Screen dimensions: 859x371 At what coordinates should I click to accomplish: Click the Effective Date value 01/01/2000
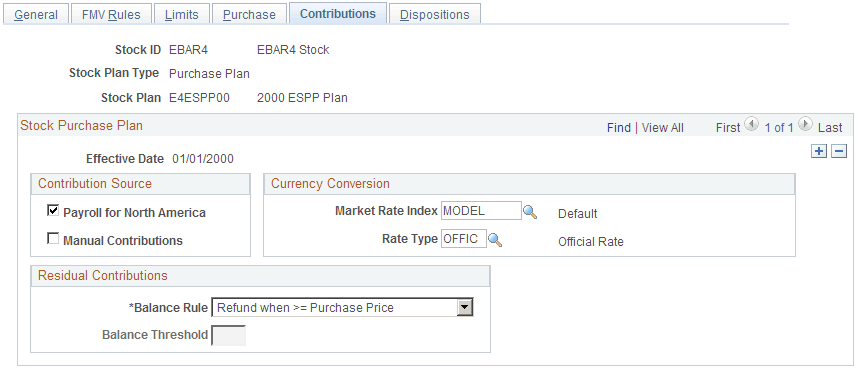(203, 159)
